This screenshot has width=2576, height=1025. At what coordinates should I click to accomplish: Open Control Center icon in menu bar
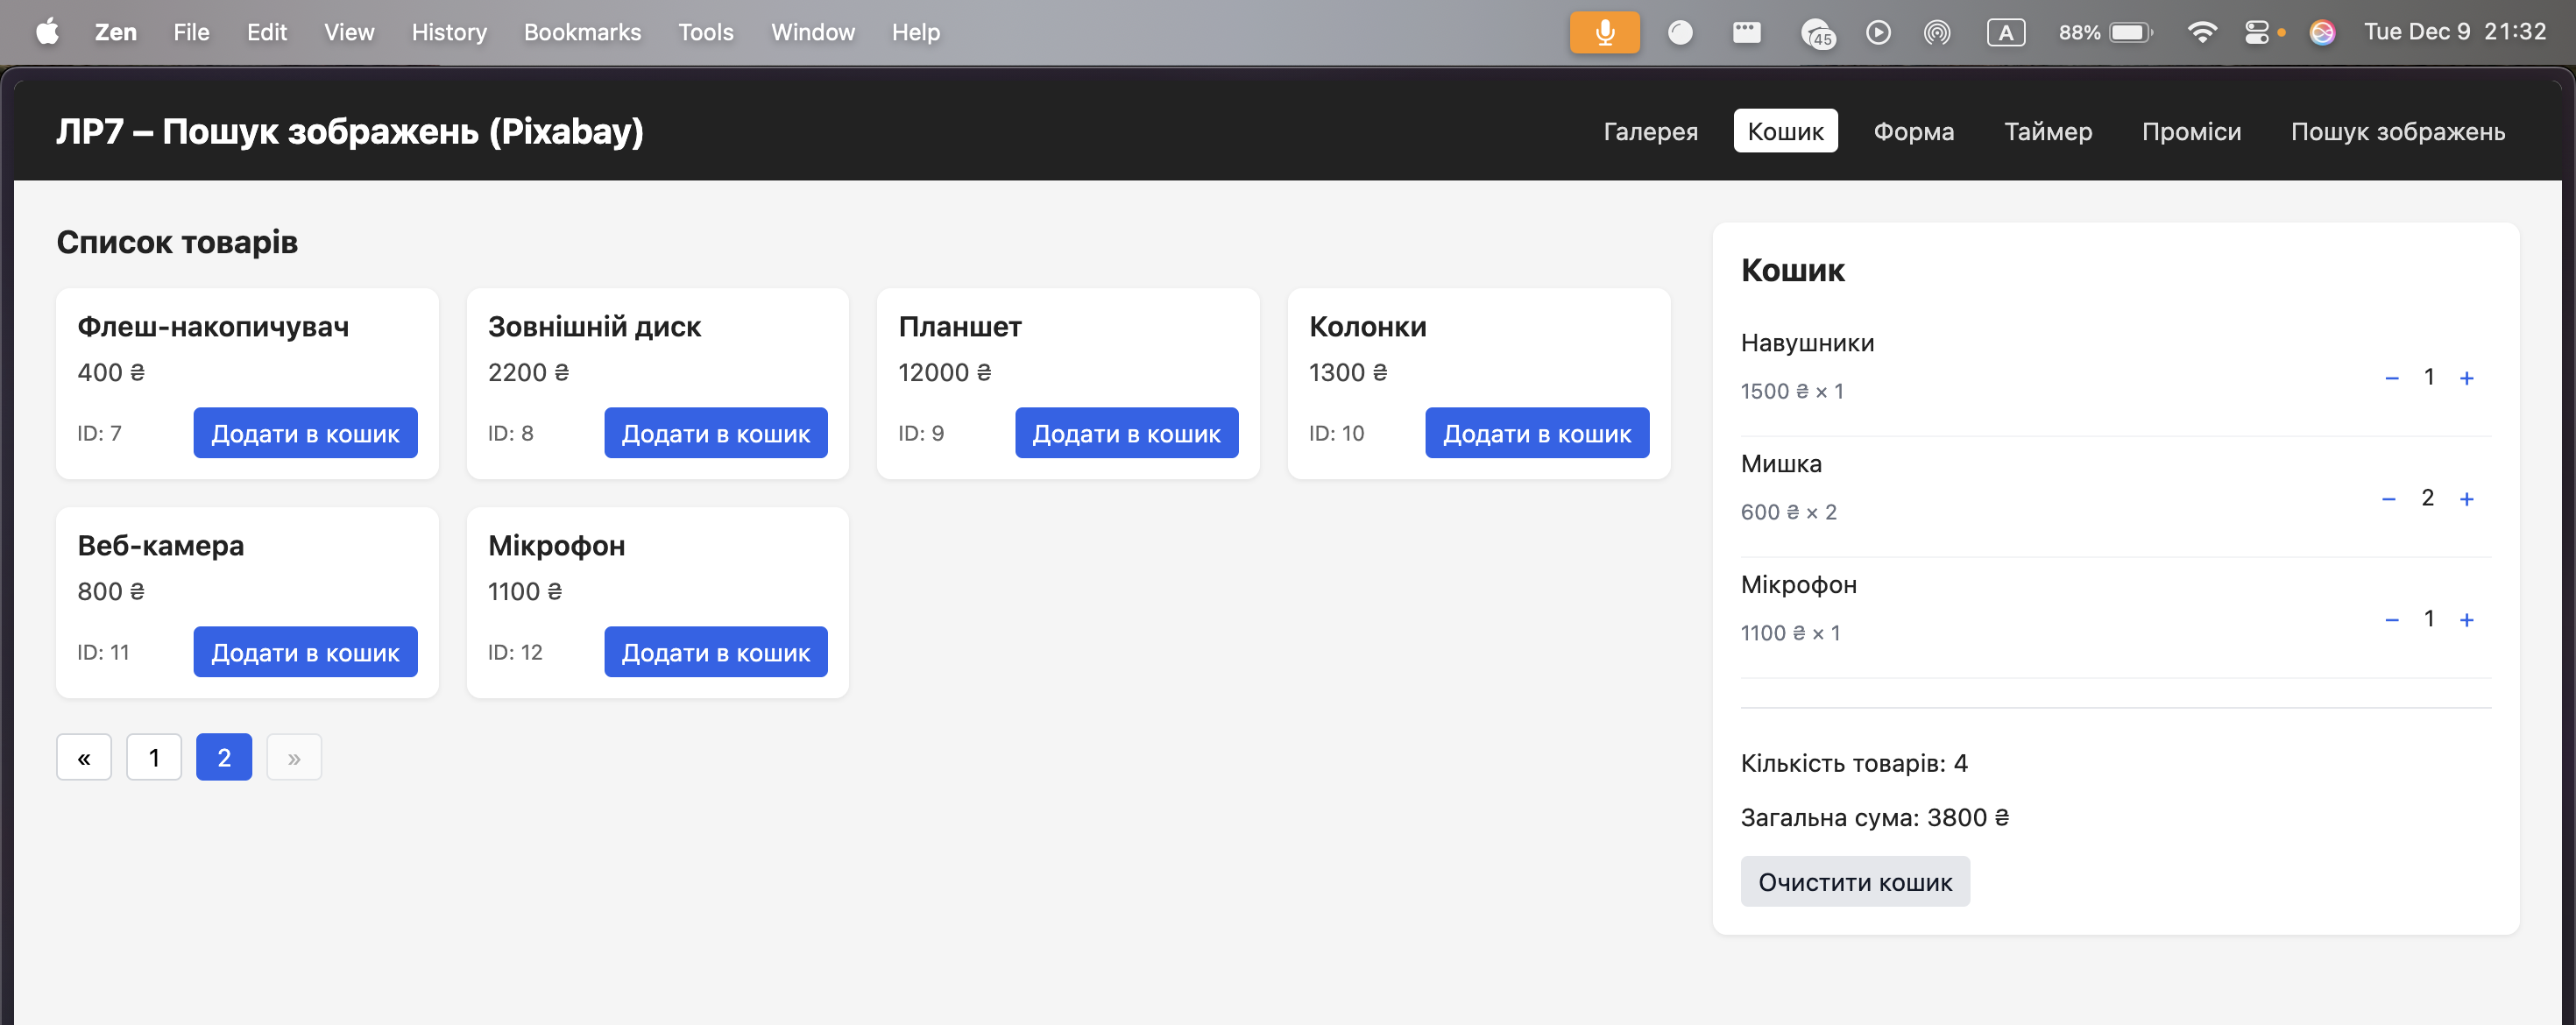[x=2257, y=32]
